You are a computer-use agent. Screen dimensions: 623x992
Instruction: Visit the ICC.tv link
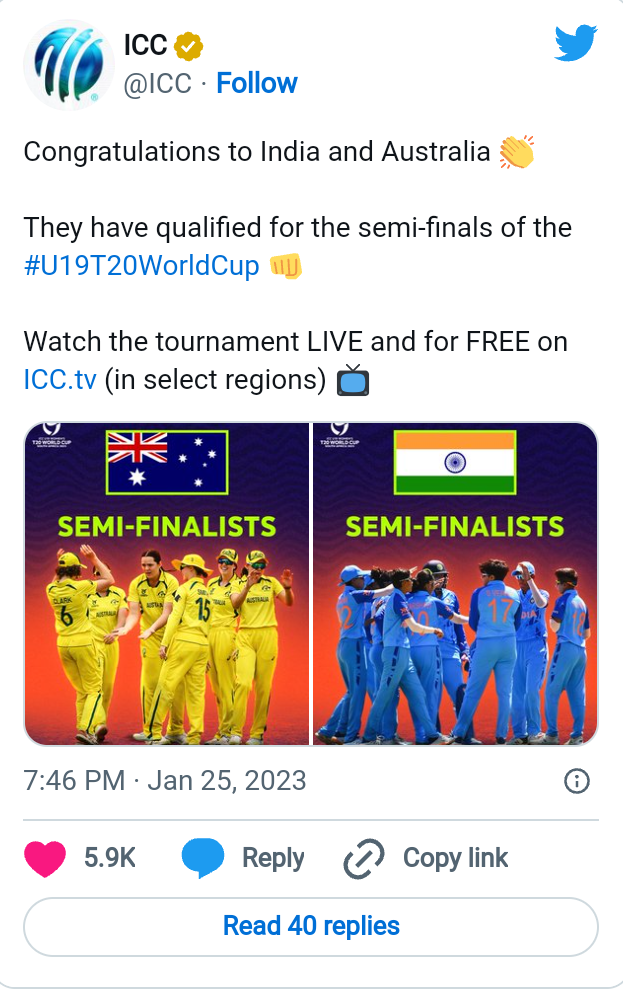[x=59, y=380]
